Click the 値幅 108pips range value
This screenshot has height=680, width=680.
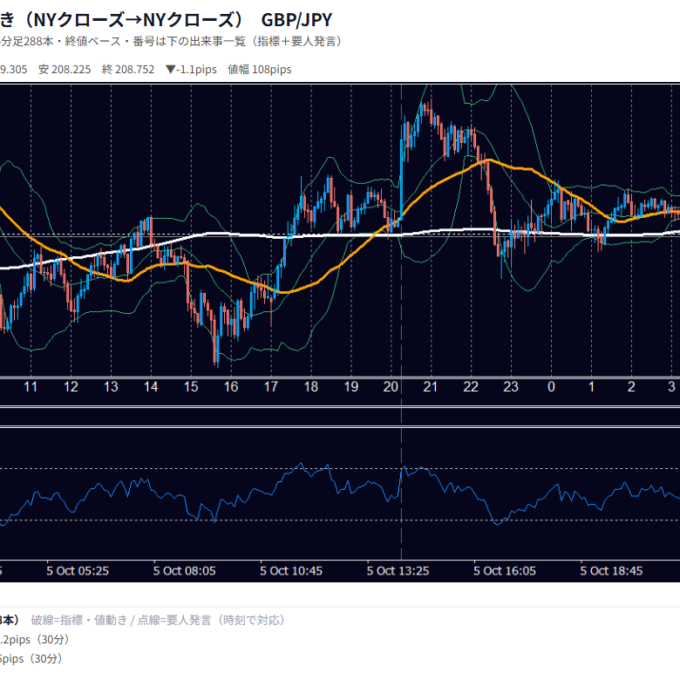coord(259,69)
